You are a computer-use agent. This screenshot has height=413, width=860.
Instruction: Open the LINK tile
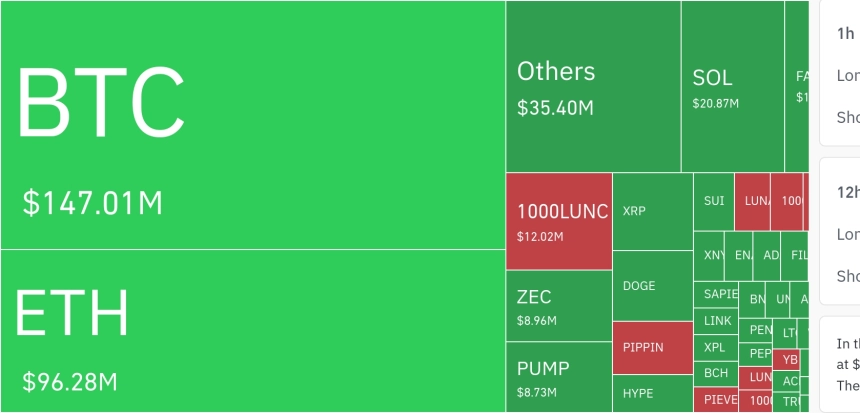tap(717, 321)
